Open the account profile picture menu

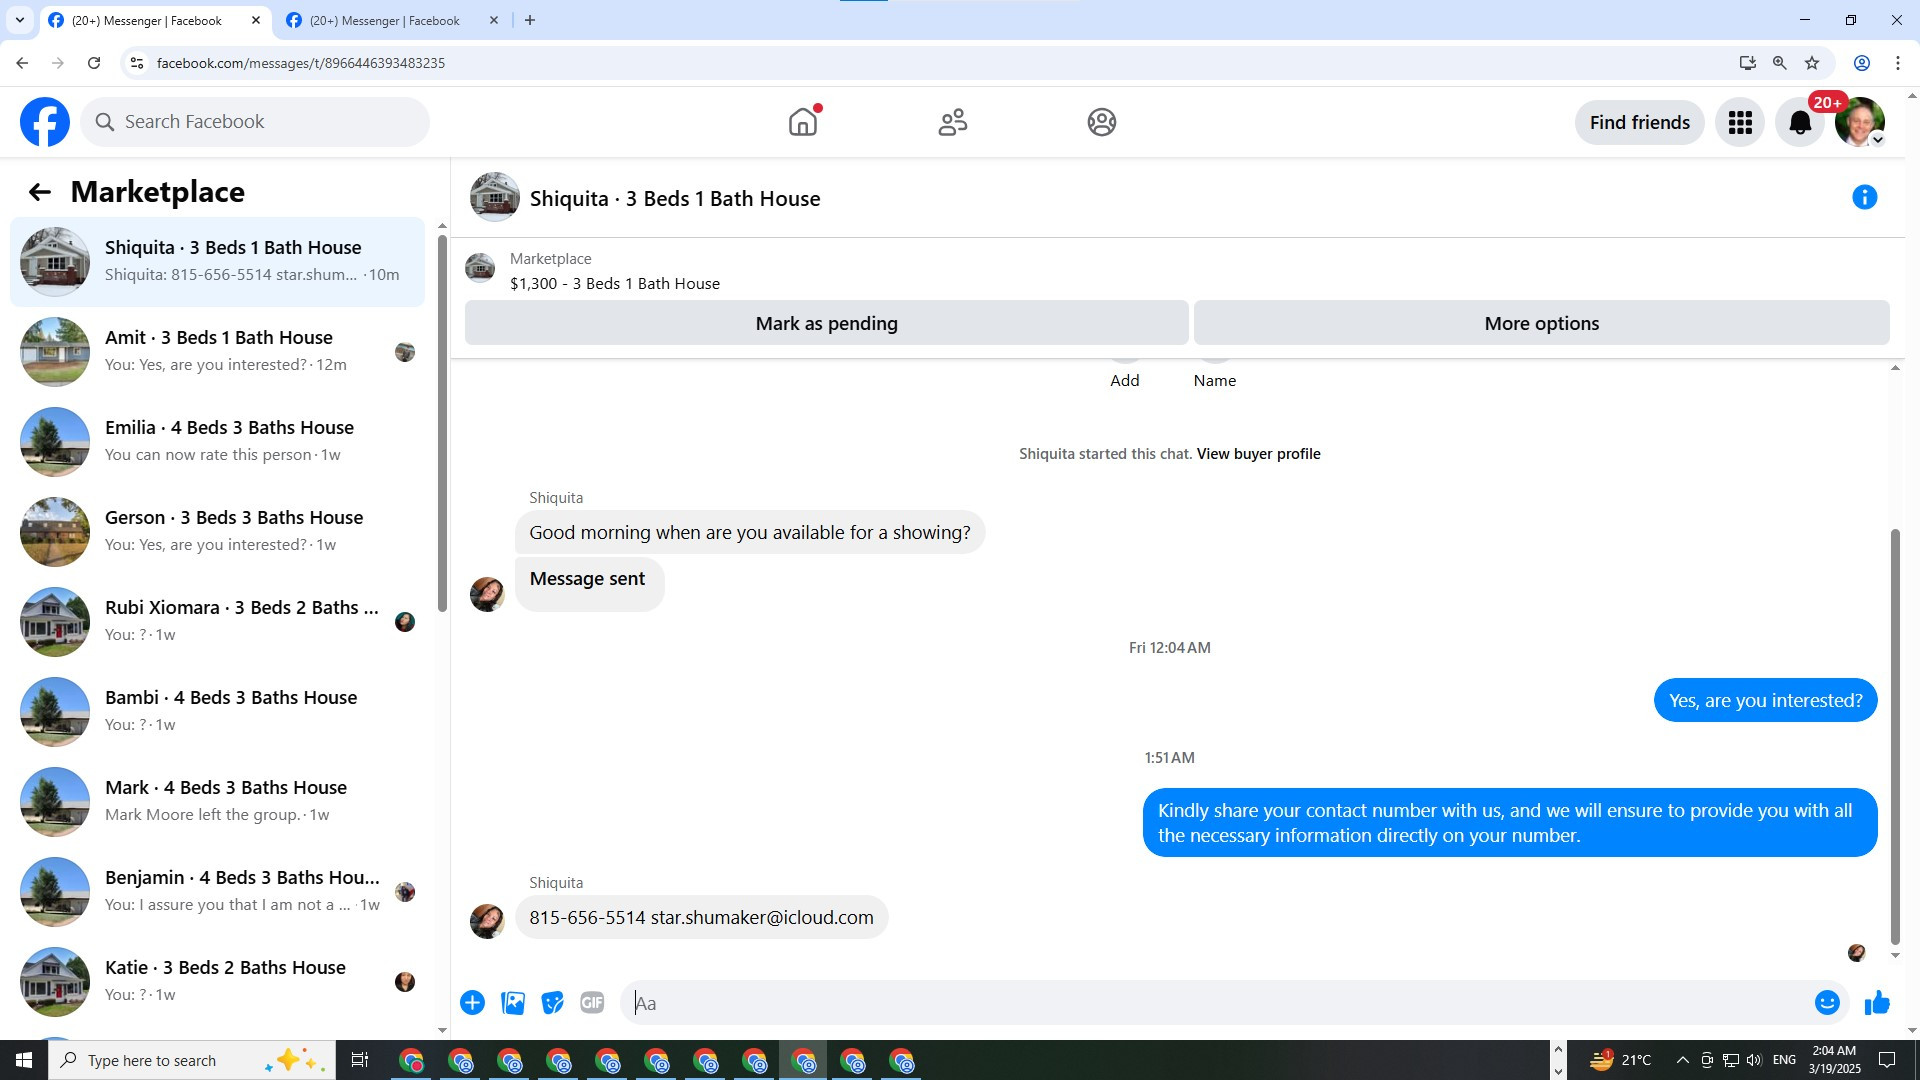tap(1860, 122)
